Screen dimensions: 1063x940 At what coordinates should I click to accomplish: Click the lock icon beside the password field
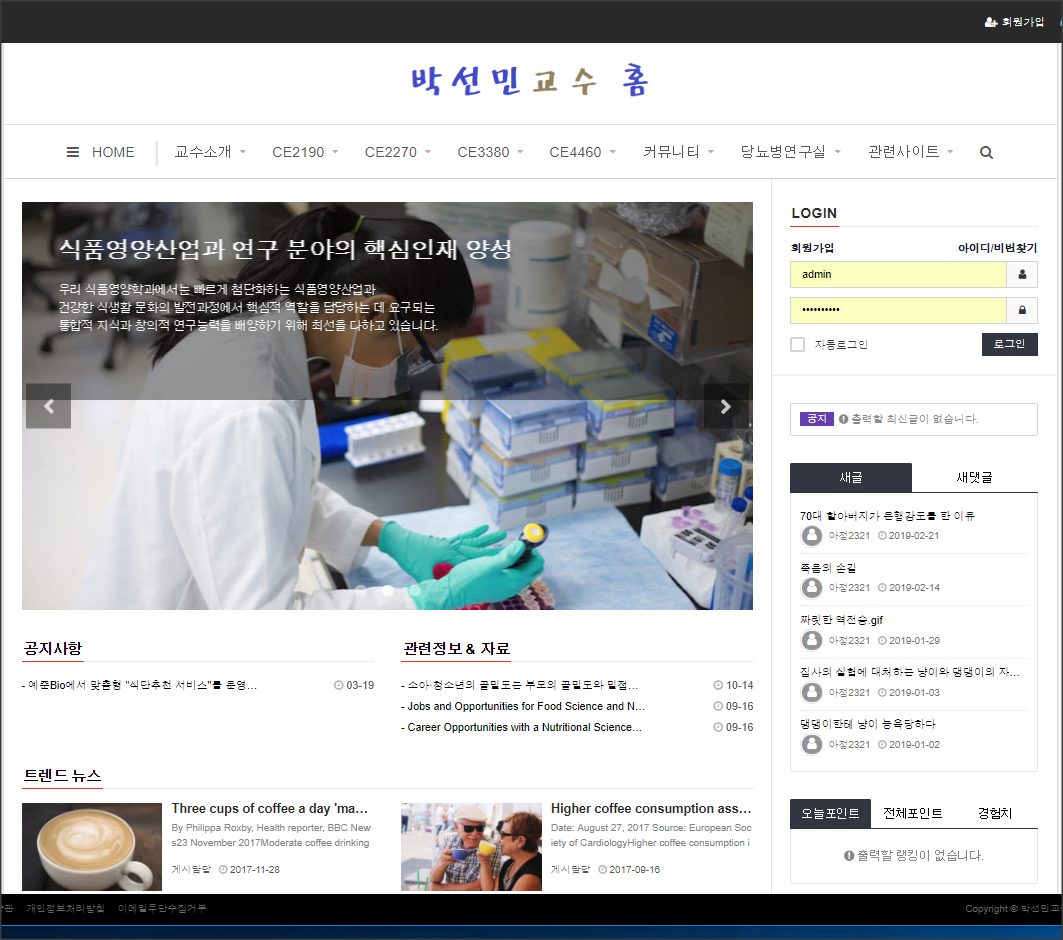[x=1022, y=310]
